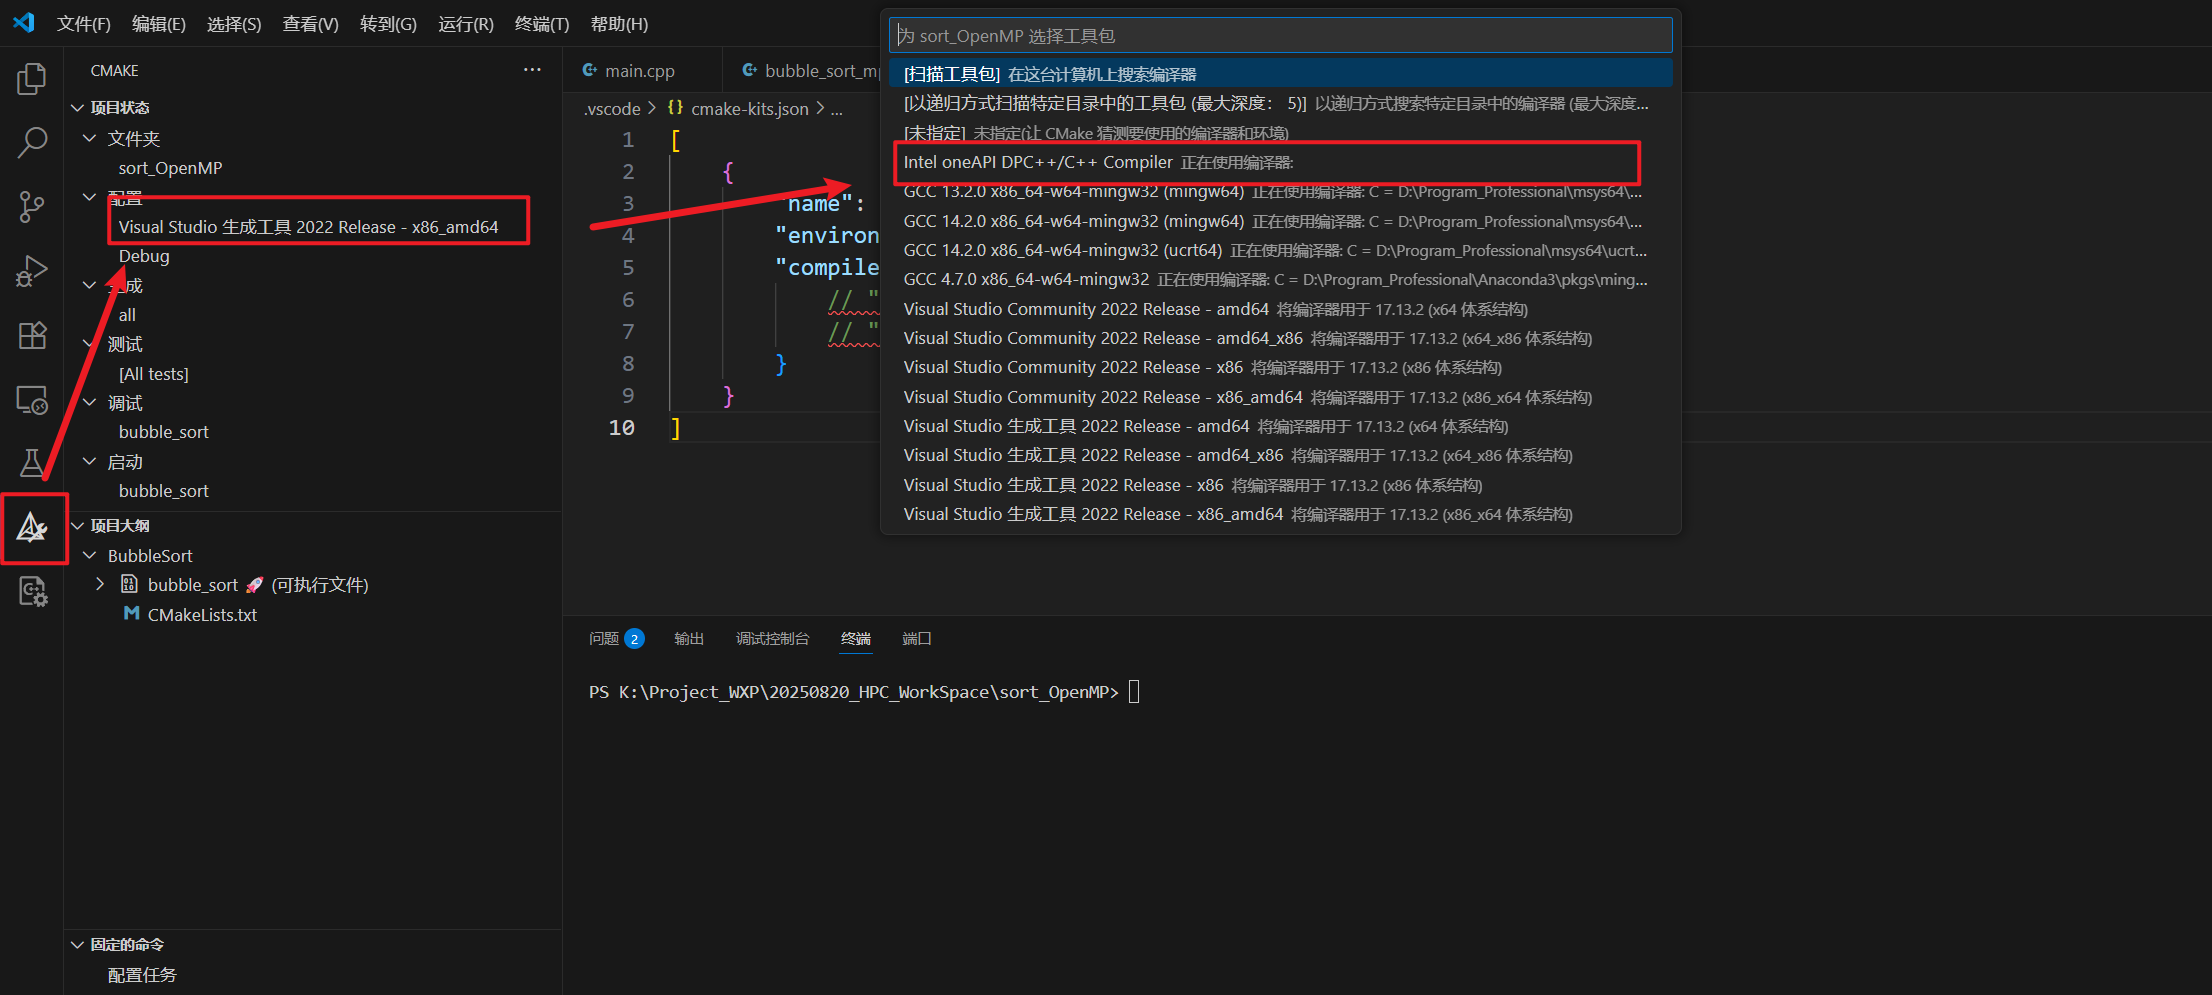Open the Explorer sidebar icon
2212x995 pixels.
[33, 79]
